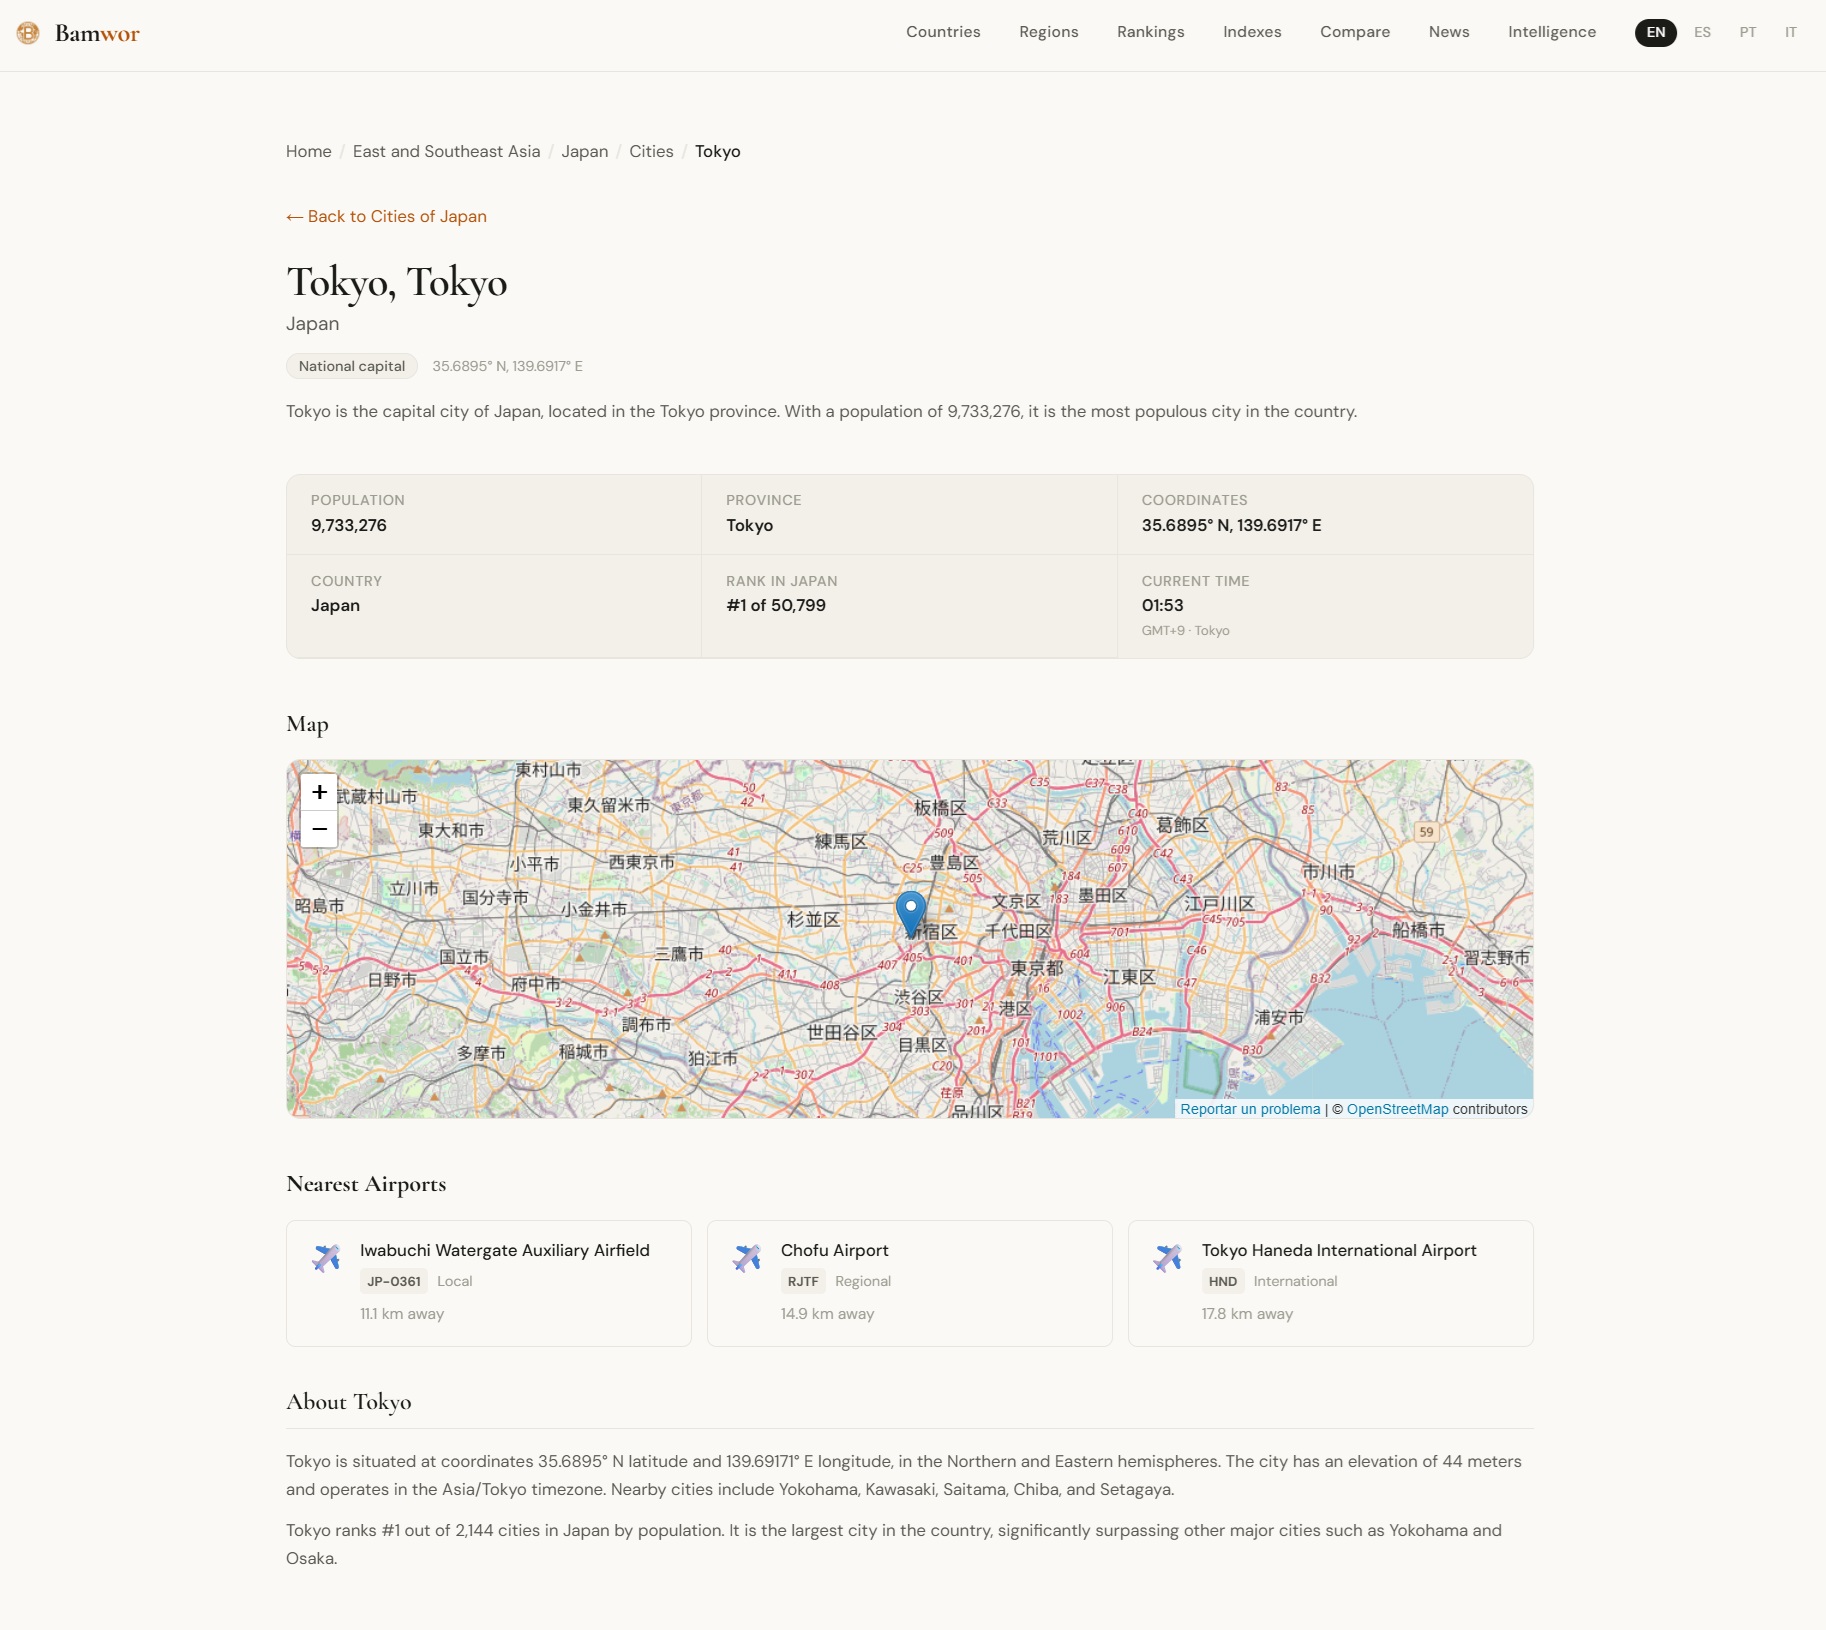Open the OpenStreetMap contributors link
Screen dimensions: 1826x1630
(1397, 1109)
